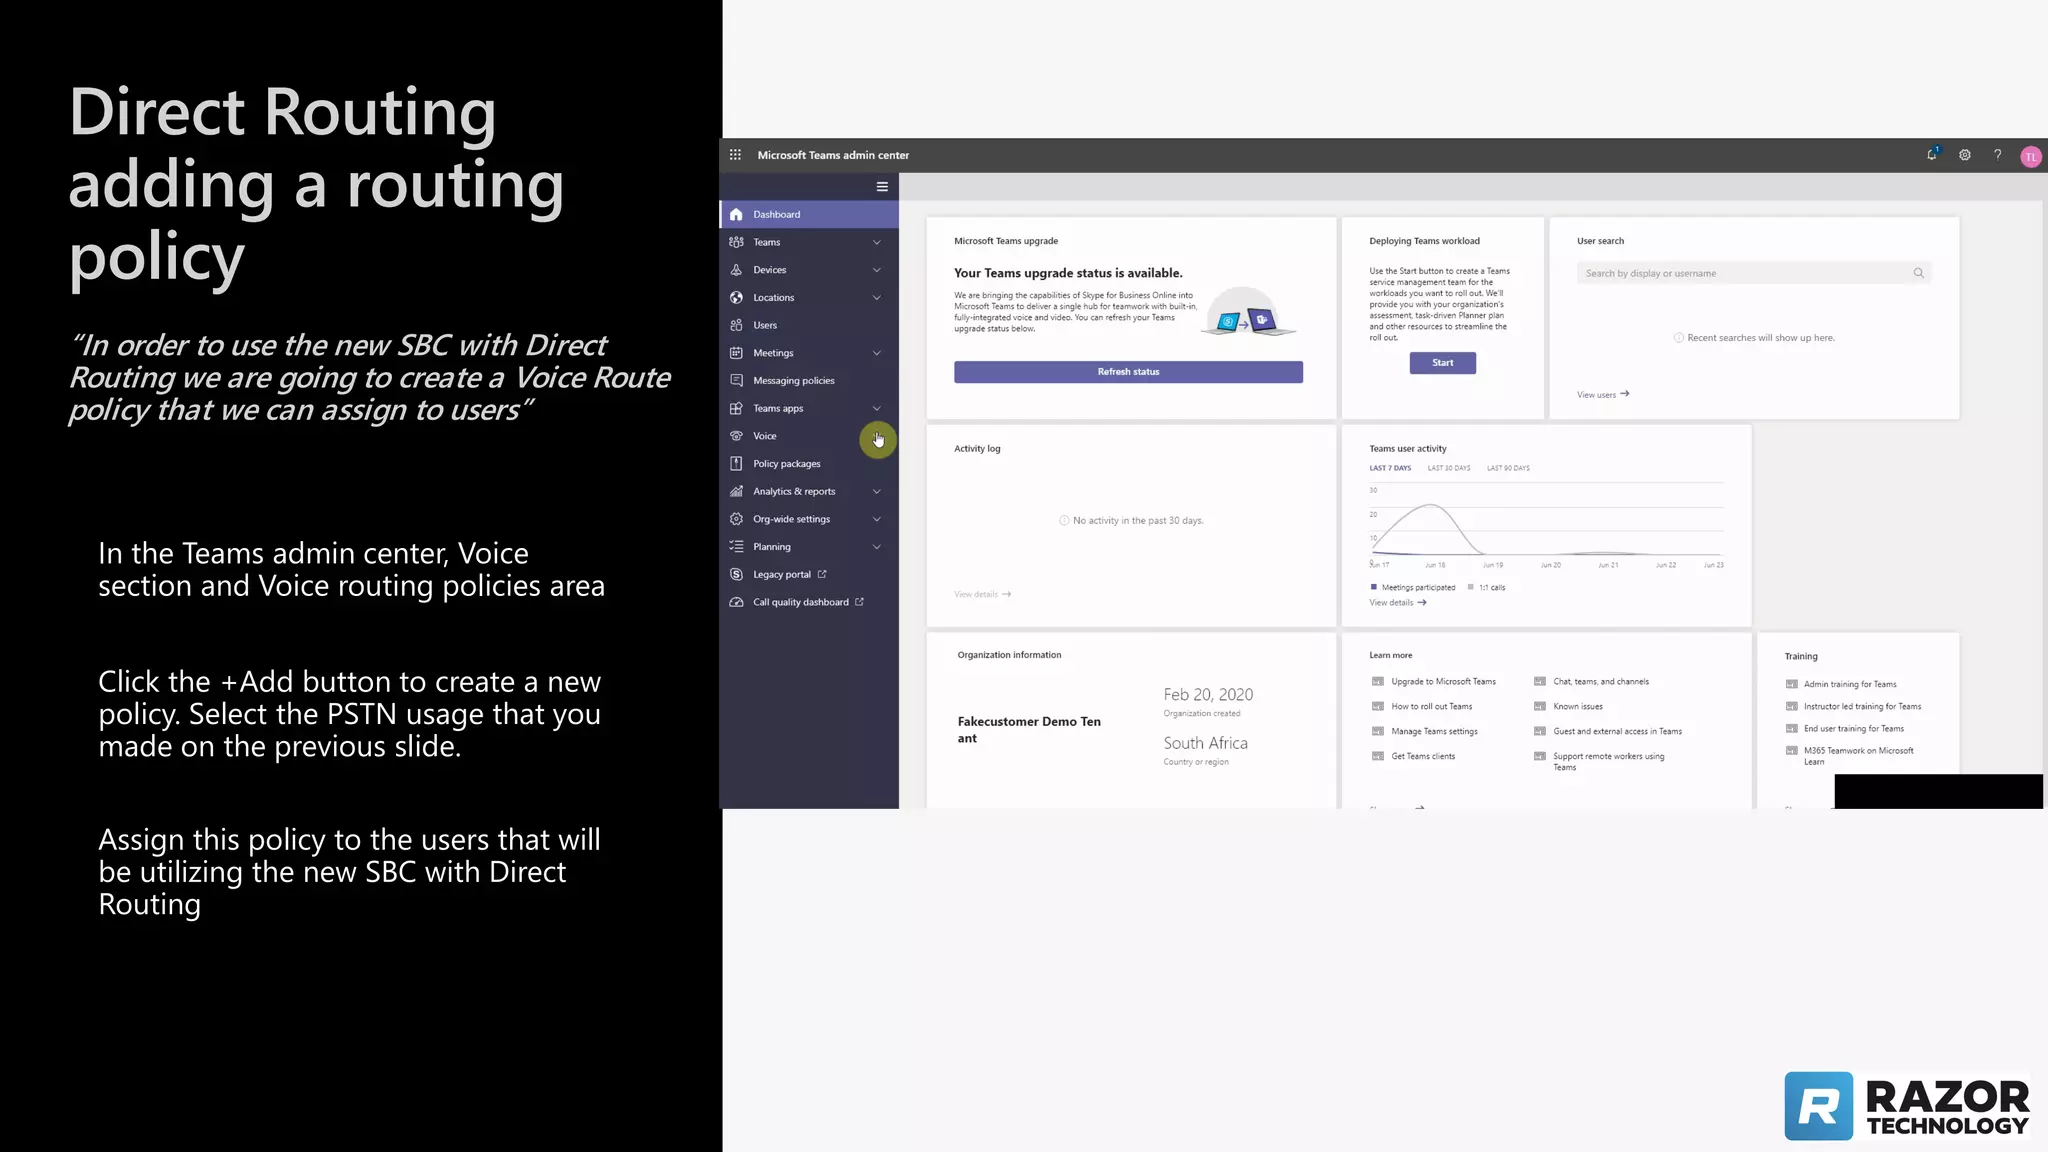Open Known issues link
Screen dimensions: 2048x1152
click(1577, 707)
